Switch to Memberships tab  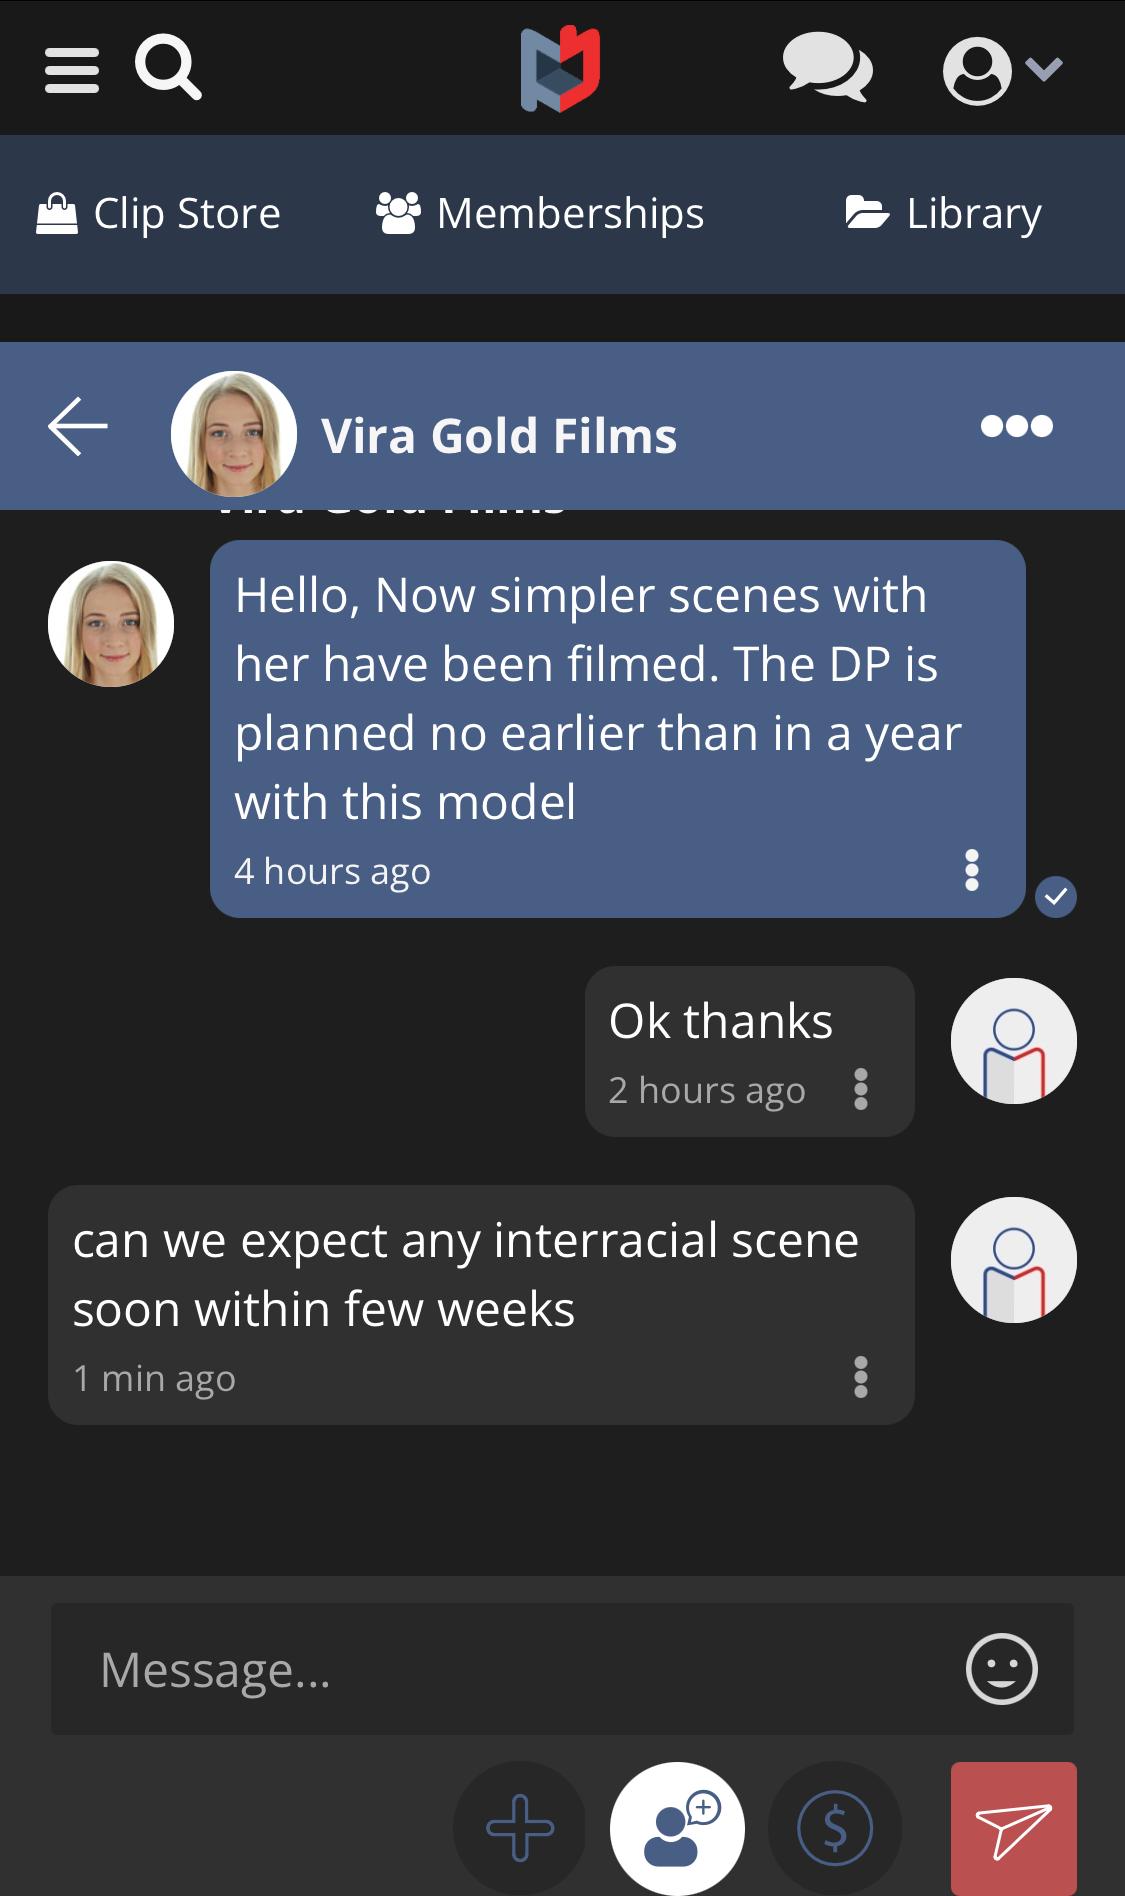pos(540,214)
